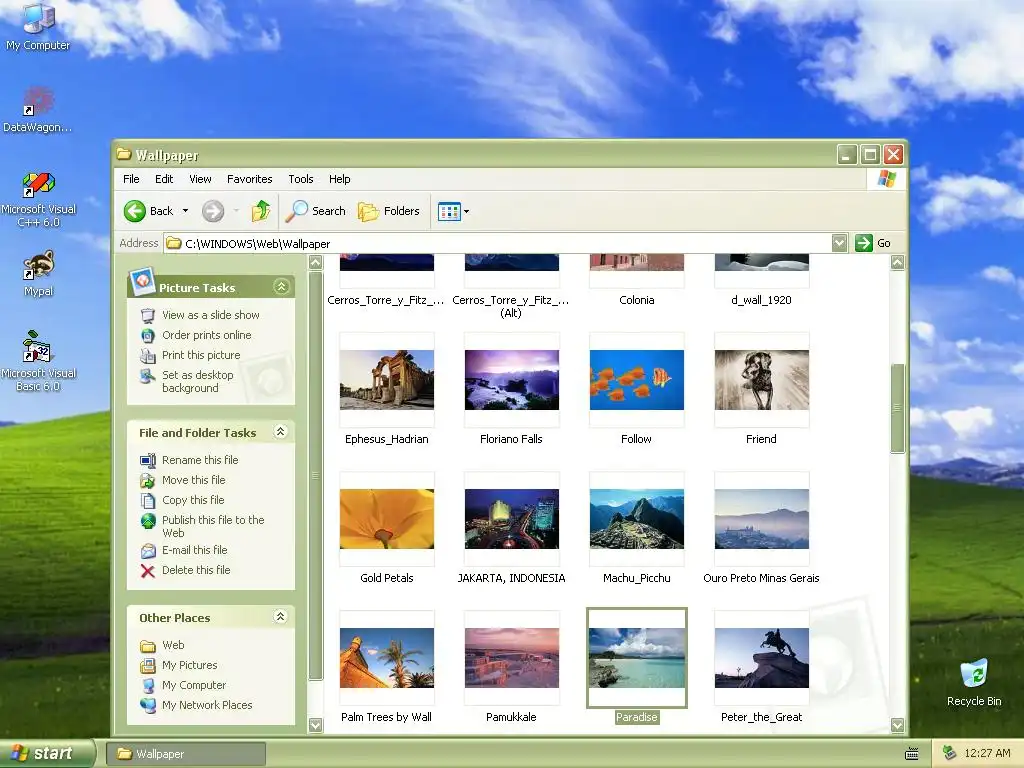
Task: Click the selected Paradise thumbnail
Action: pos(637,658)
